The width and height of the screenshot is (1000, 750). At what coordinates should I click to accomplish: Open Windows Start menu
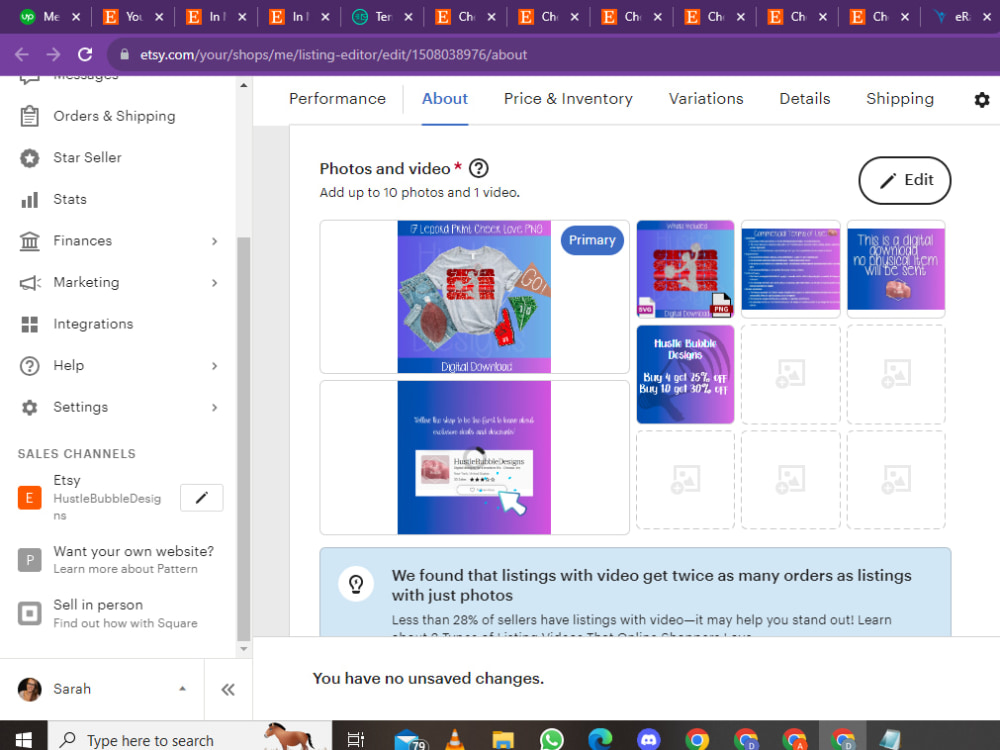24,740
